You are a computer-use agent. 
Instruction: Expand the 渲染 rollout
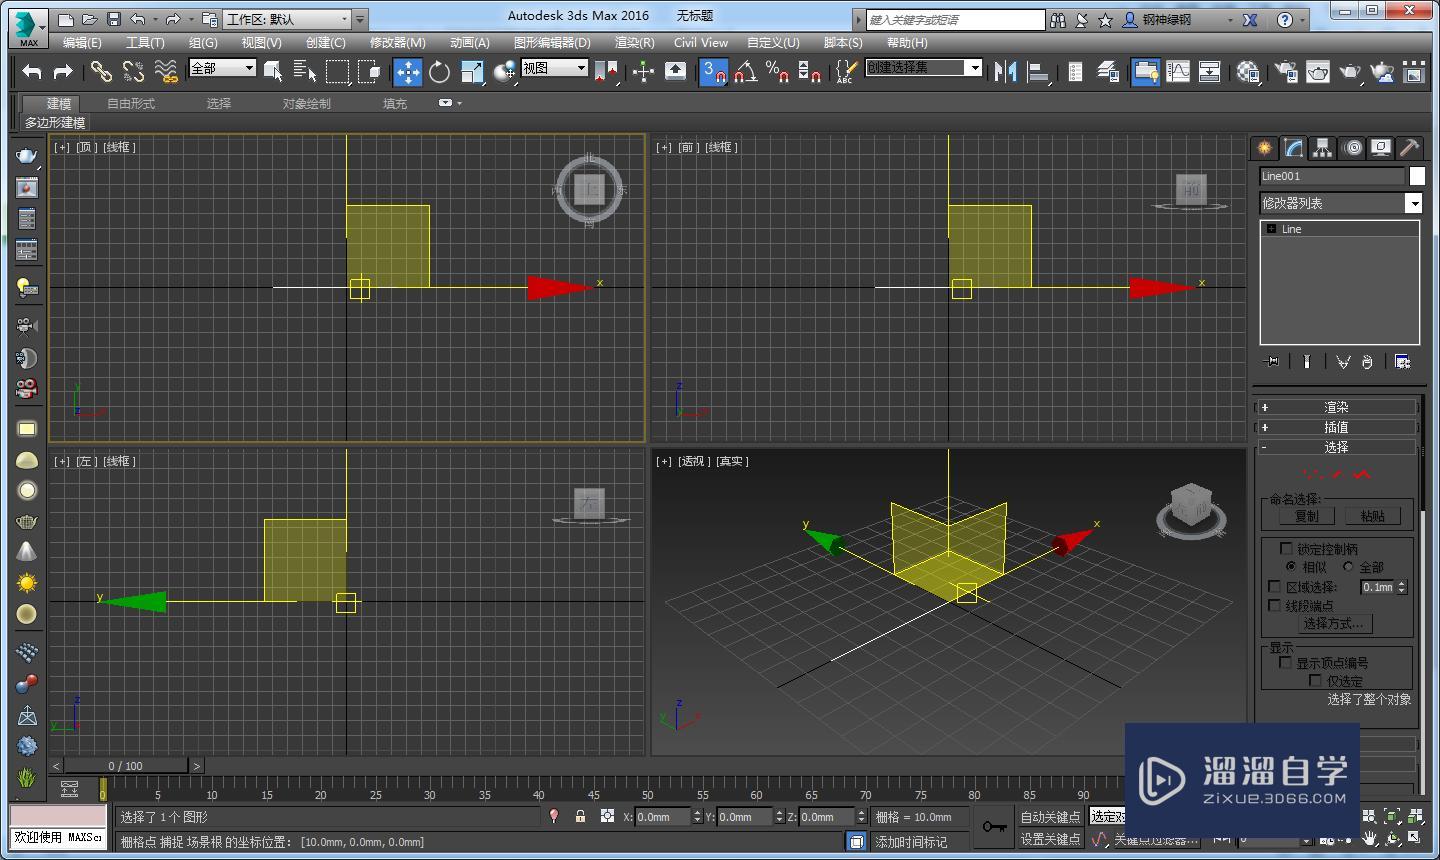point(1336,407)
